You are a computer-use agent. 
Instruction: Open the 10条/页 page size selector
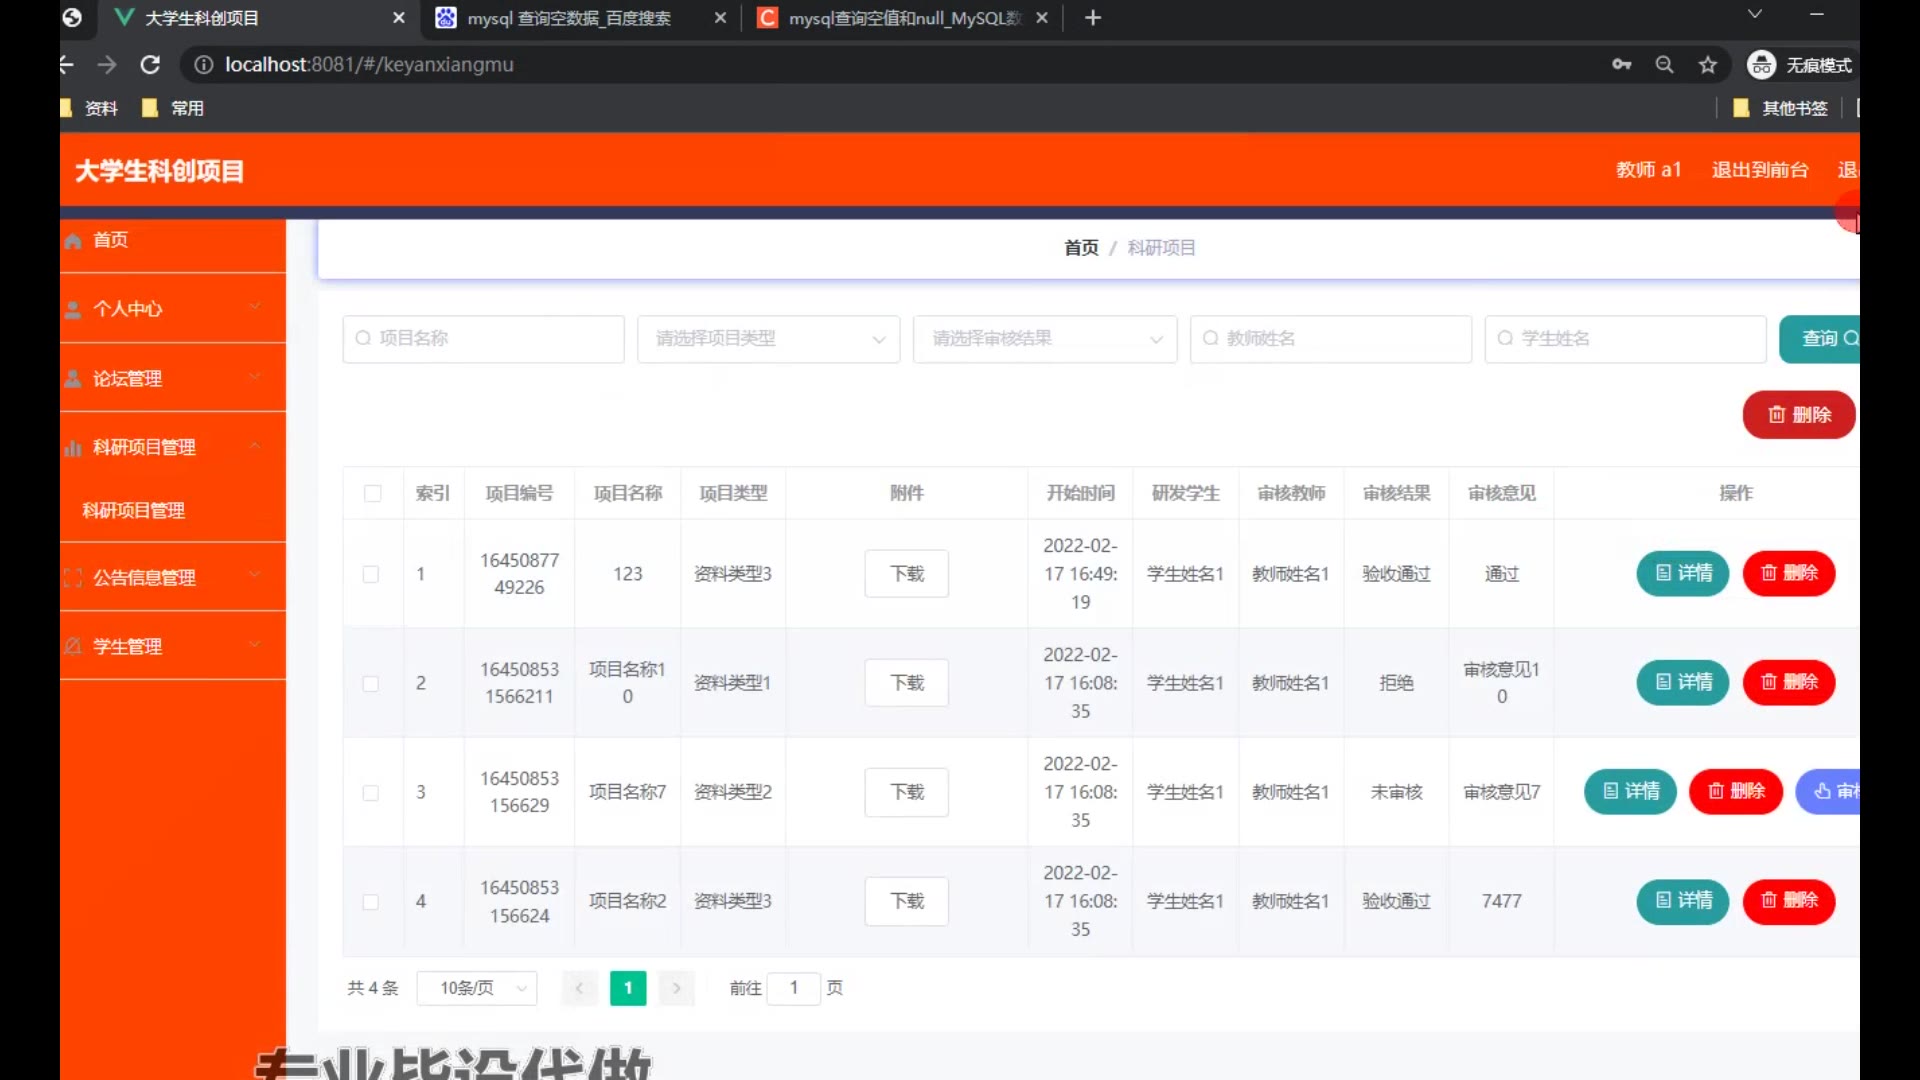click(x=477, y=988)
